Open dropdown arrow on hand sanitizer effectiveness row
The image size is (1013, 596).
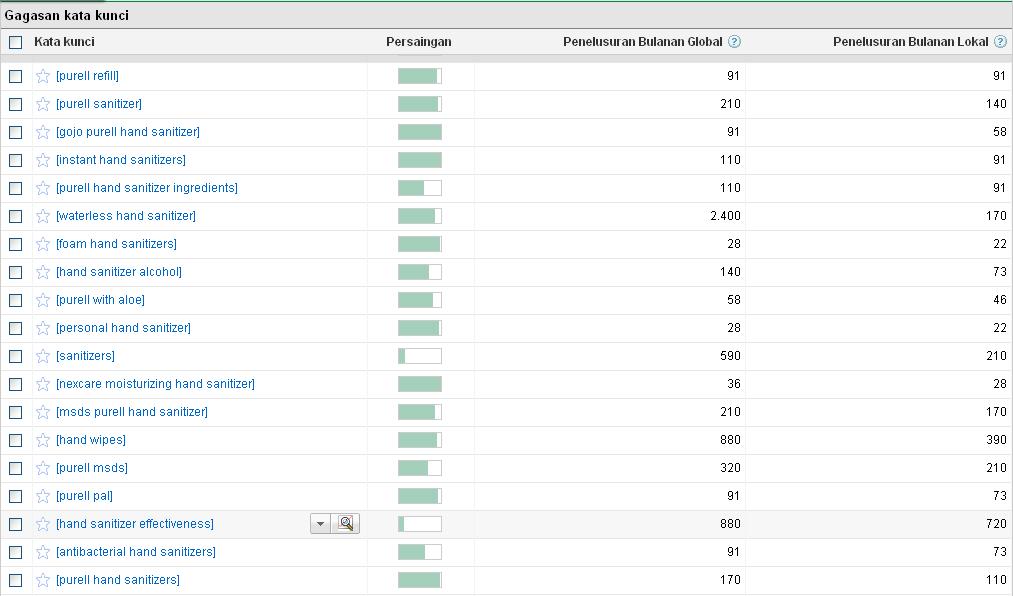(x=320, y=524)
